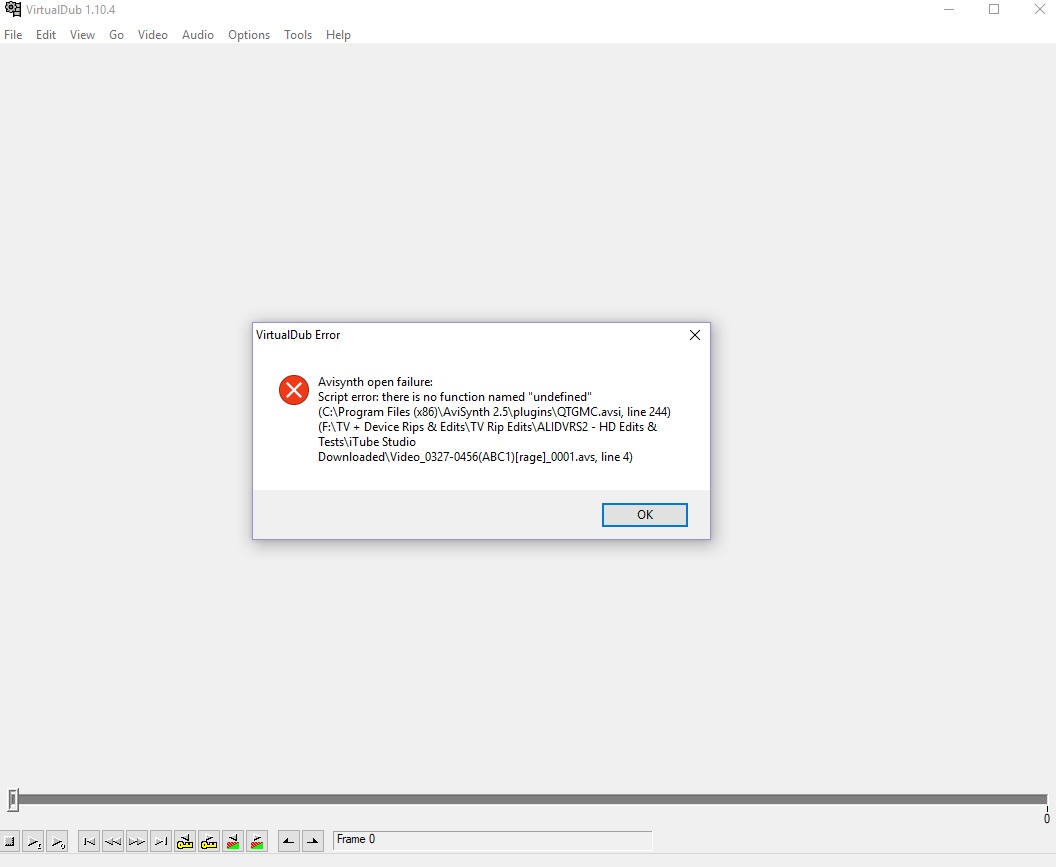This screenshot has height=867, width=1056.
Task: Go to the next key frame
Action: (x=209, y=841)
